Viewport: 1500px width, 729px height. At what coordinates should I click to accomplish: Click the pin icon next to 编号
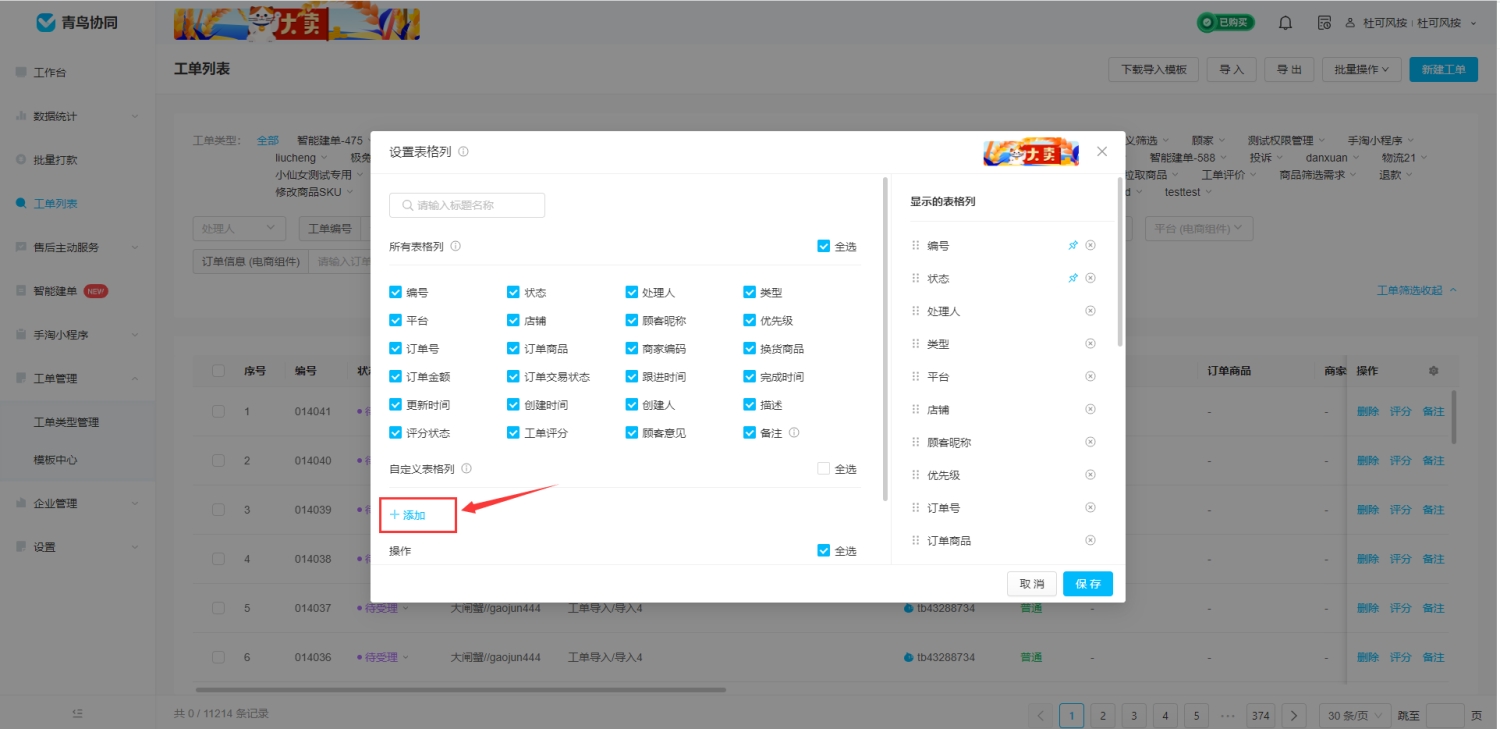point(1073,245)
